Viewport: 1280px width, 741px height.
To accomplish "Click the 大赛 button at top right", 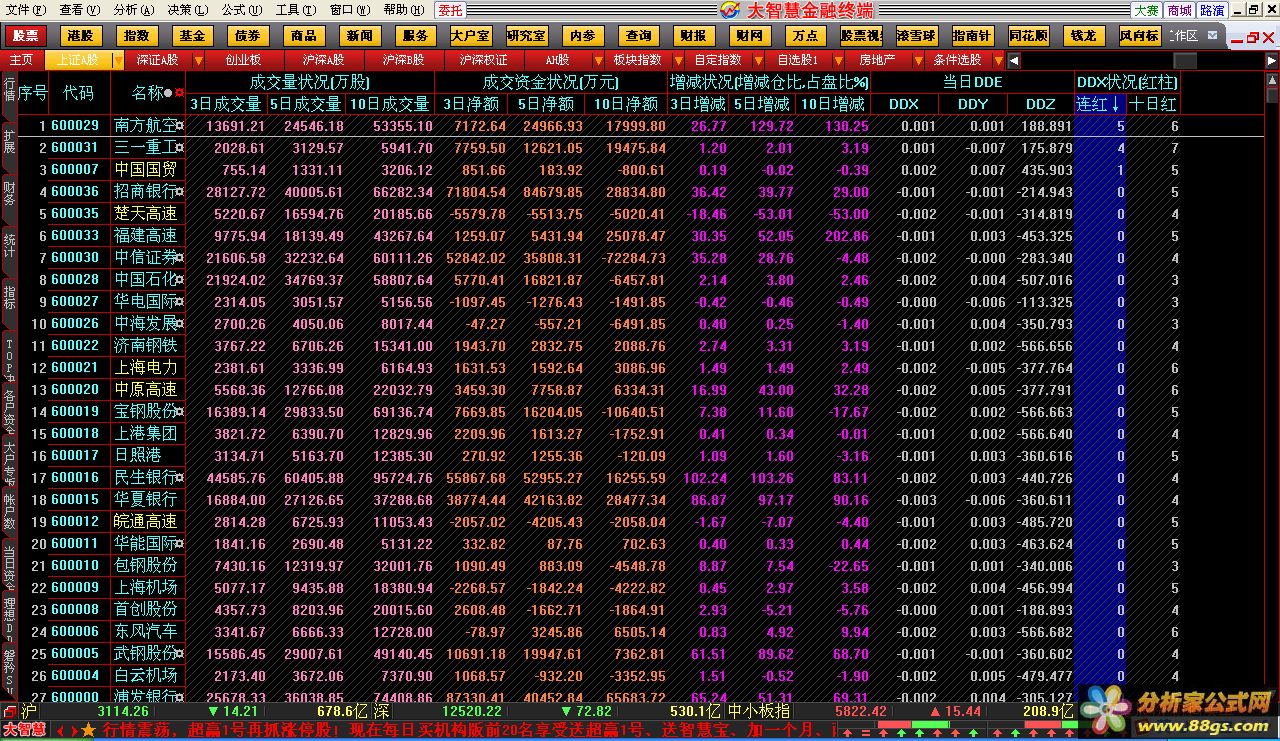I will [x=1147, y=10].
